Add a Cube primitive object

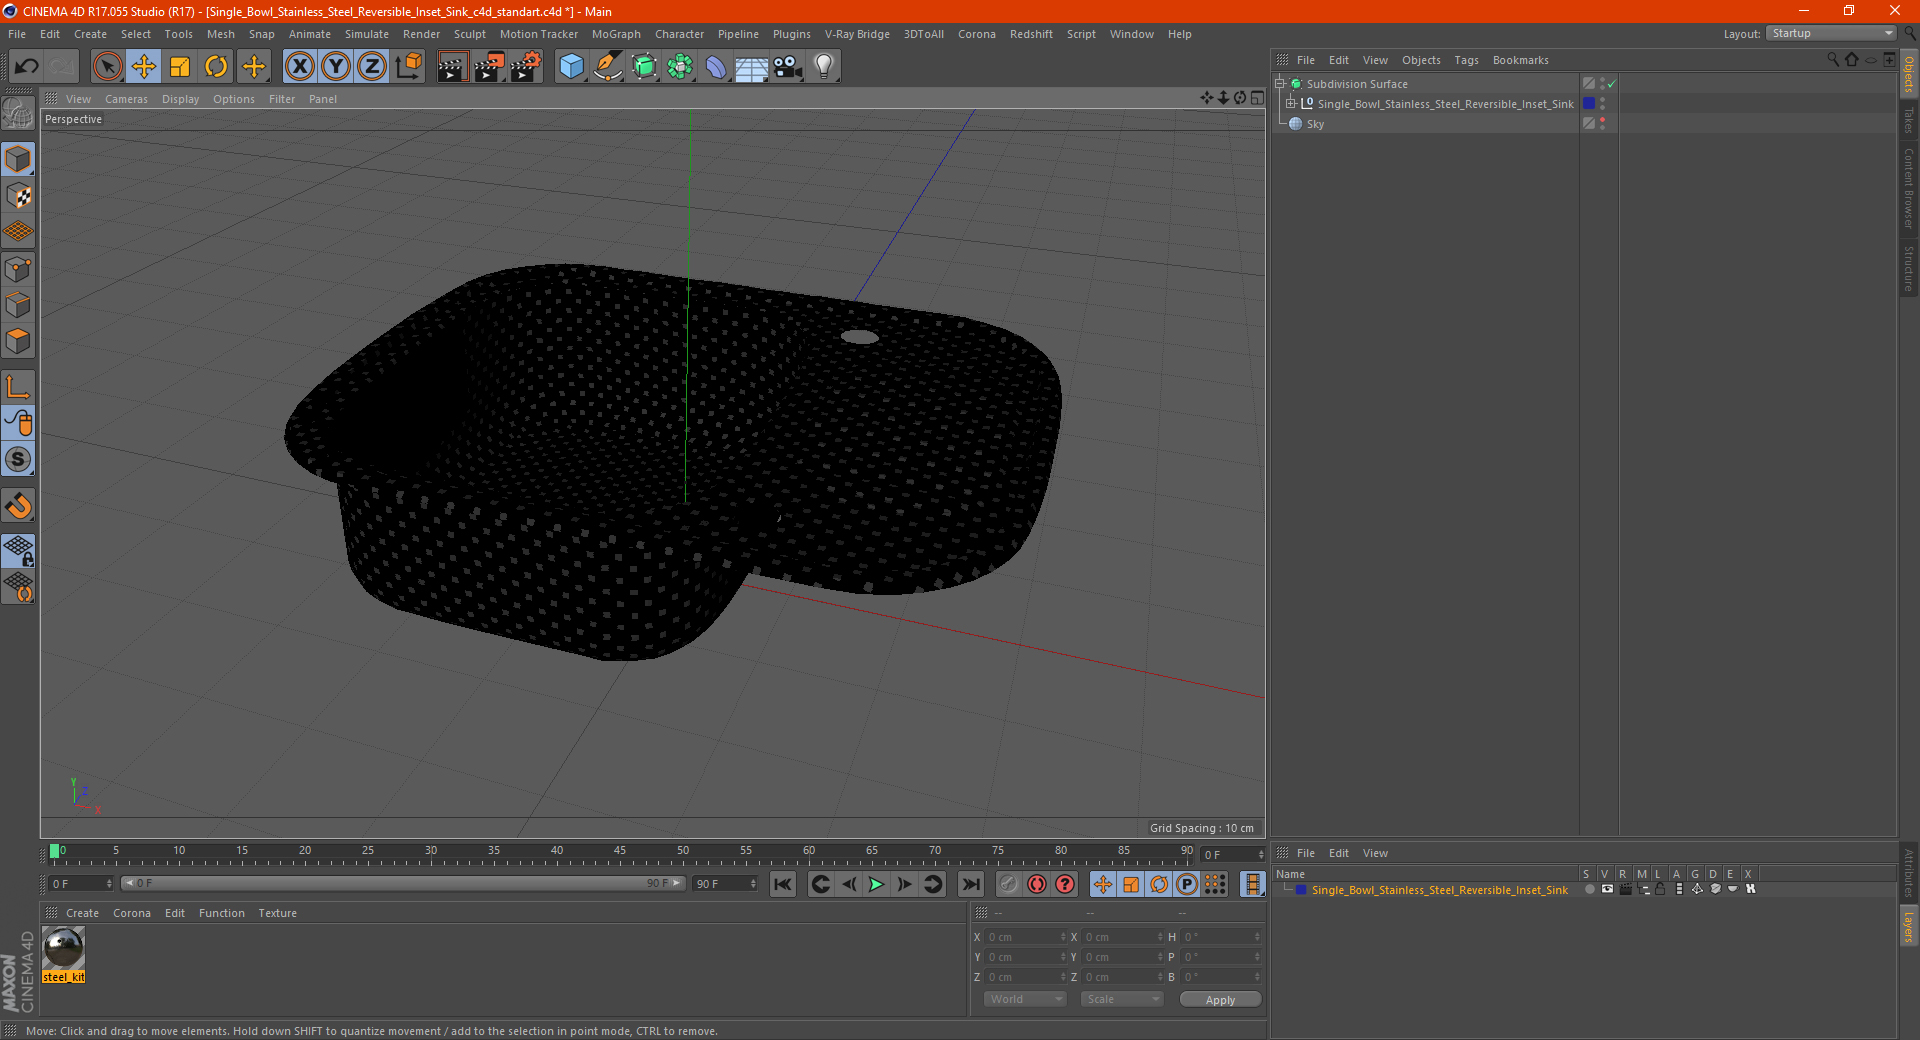click(x=571, y=67)
